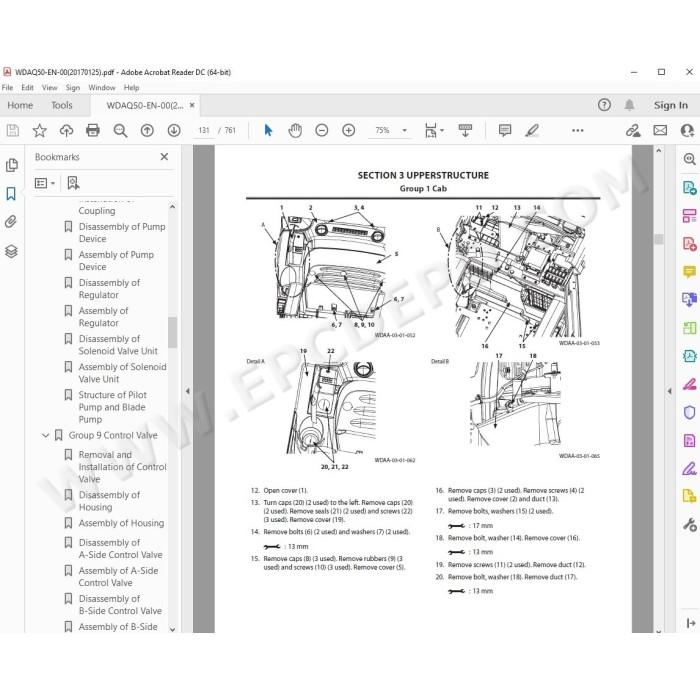Image resolution: width=700 pixels, height=700 pixels.
Task: Select the arrow Selection tool
Action: [x=268, y=130]
